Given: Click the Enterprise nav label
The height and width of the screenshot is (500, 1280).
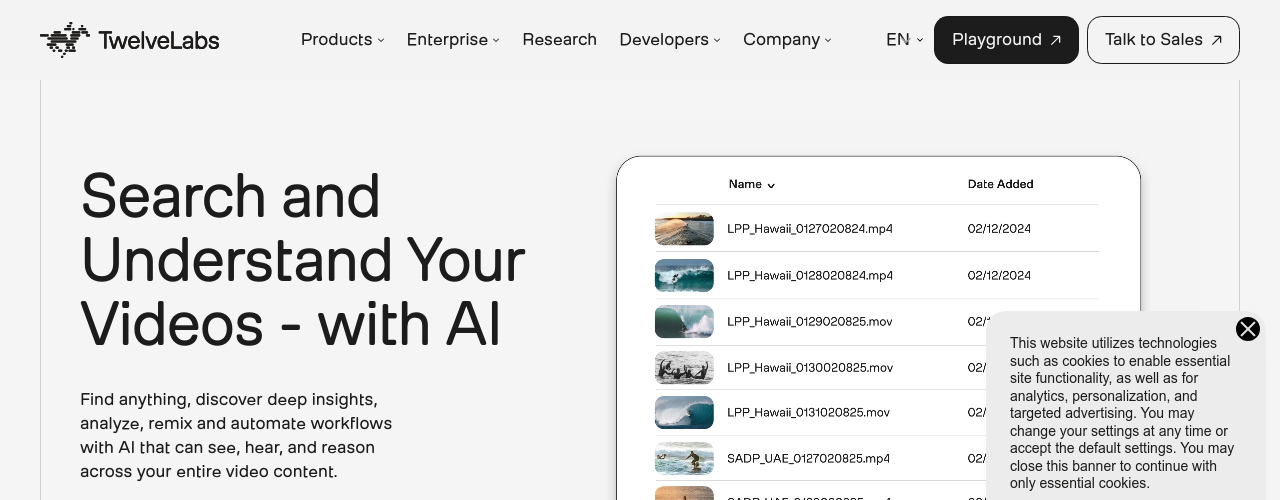Looking at the screenshot, I should coord(447,40).
